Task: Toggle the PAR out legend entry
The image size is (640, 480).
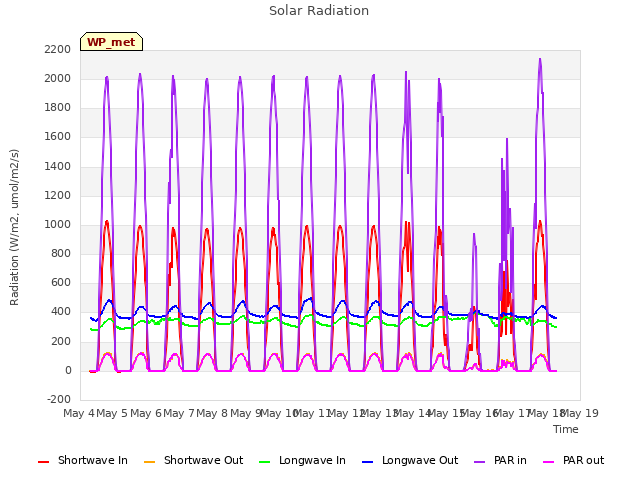Action: pos(573,460)
